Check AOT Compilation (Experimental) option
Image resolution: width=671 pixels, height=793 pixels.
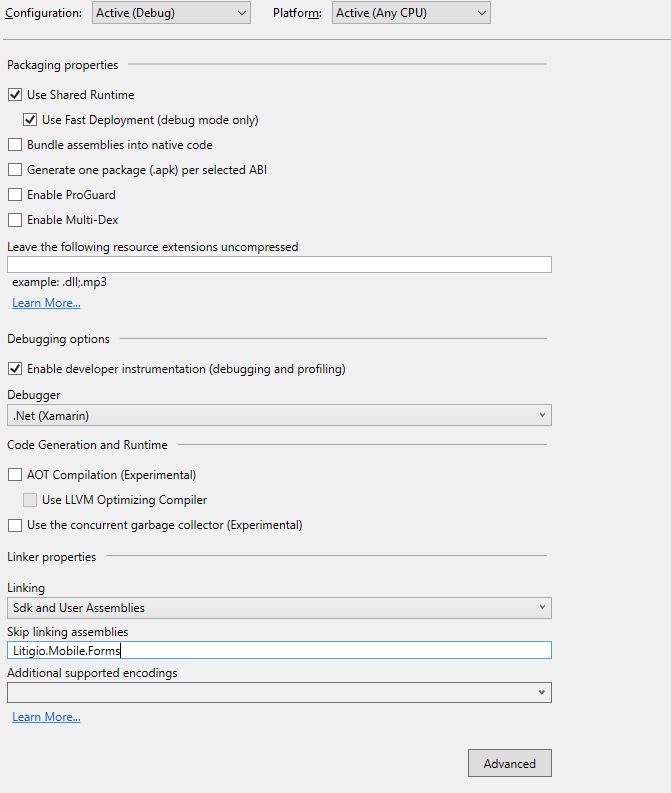click(15, 474)
